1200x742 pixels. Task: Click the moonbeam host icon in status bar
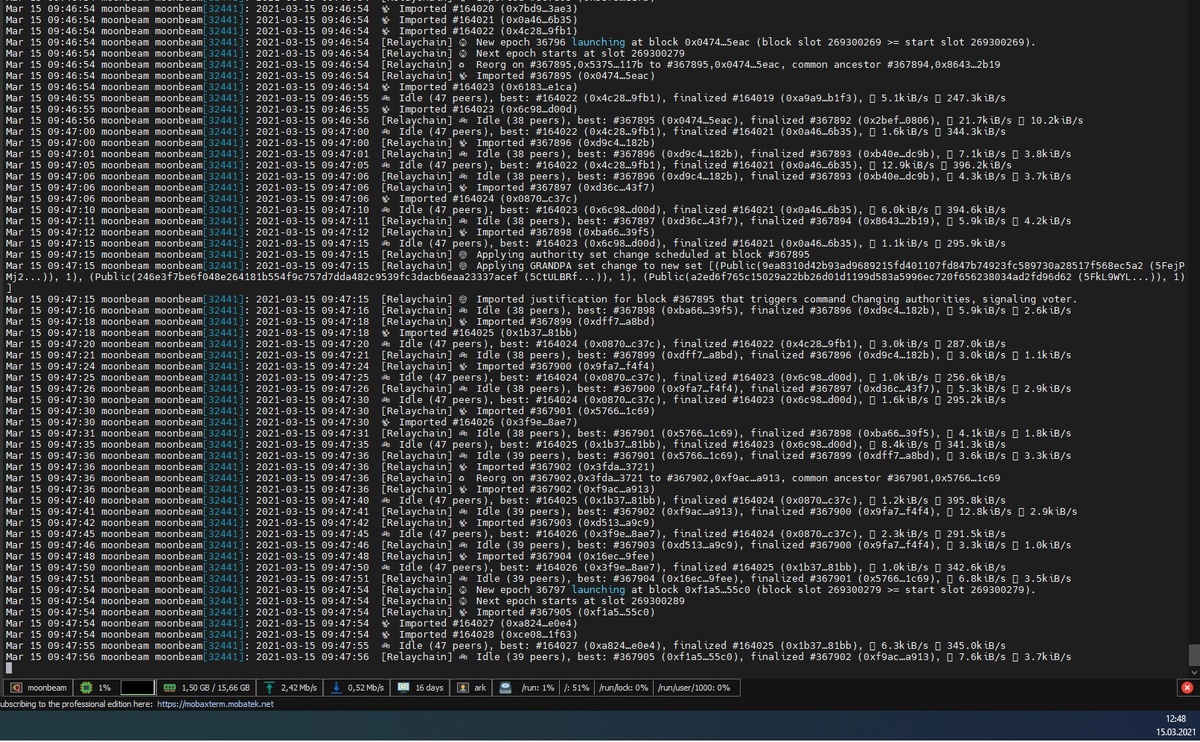[x=18, y=688]
